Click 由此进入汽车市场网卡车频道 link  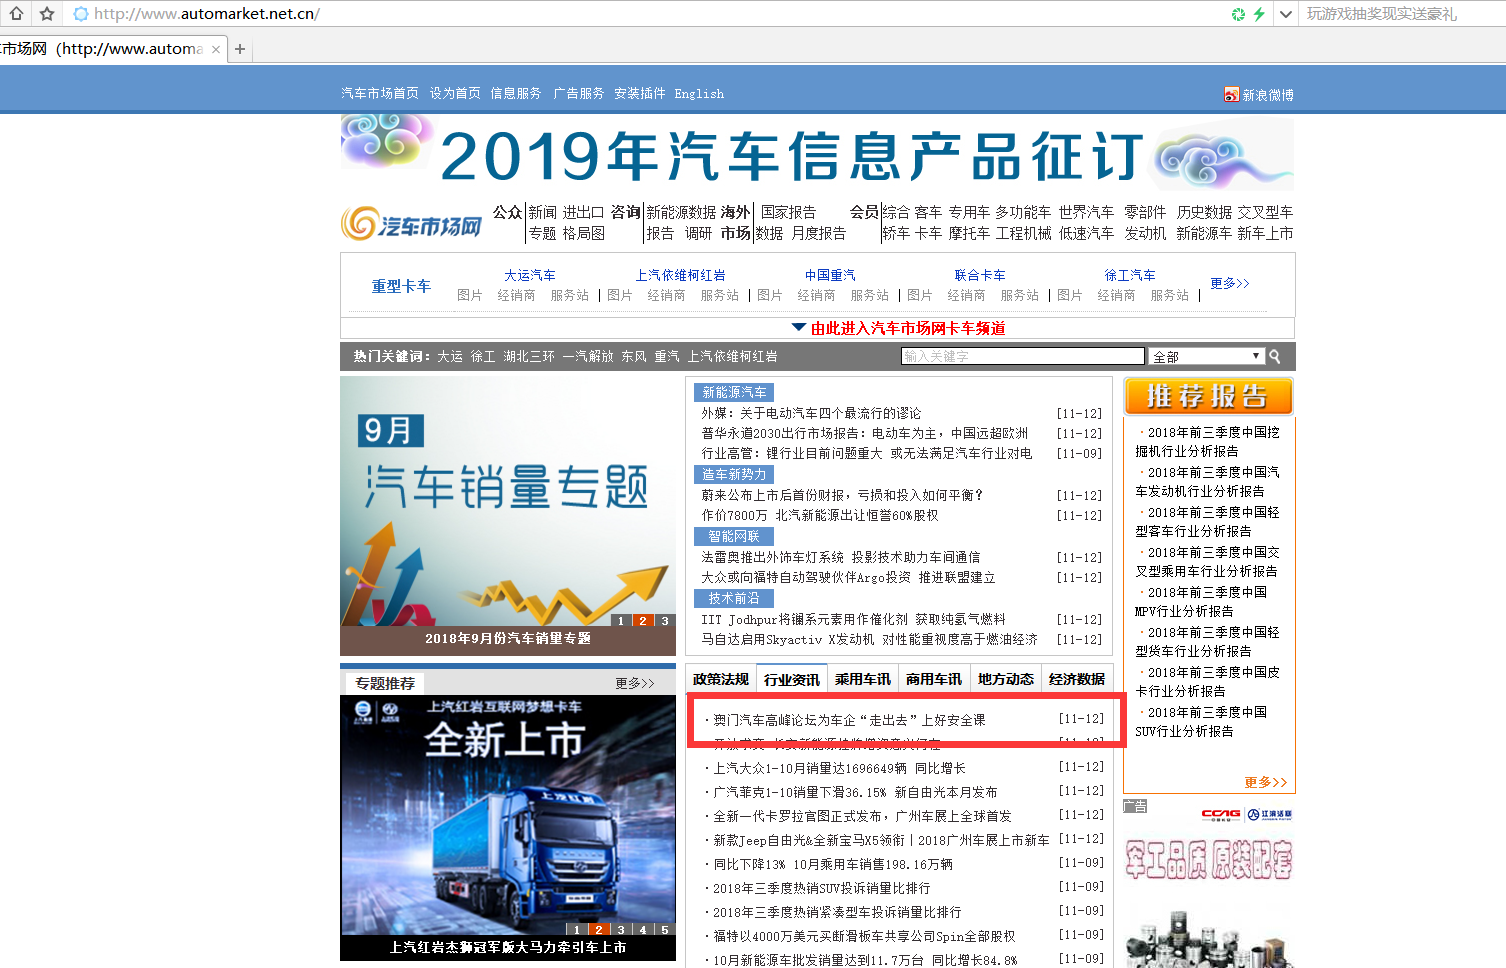[908, 328]
